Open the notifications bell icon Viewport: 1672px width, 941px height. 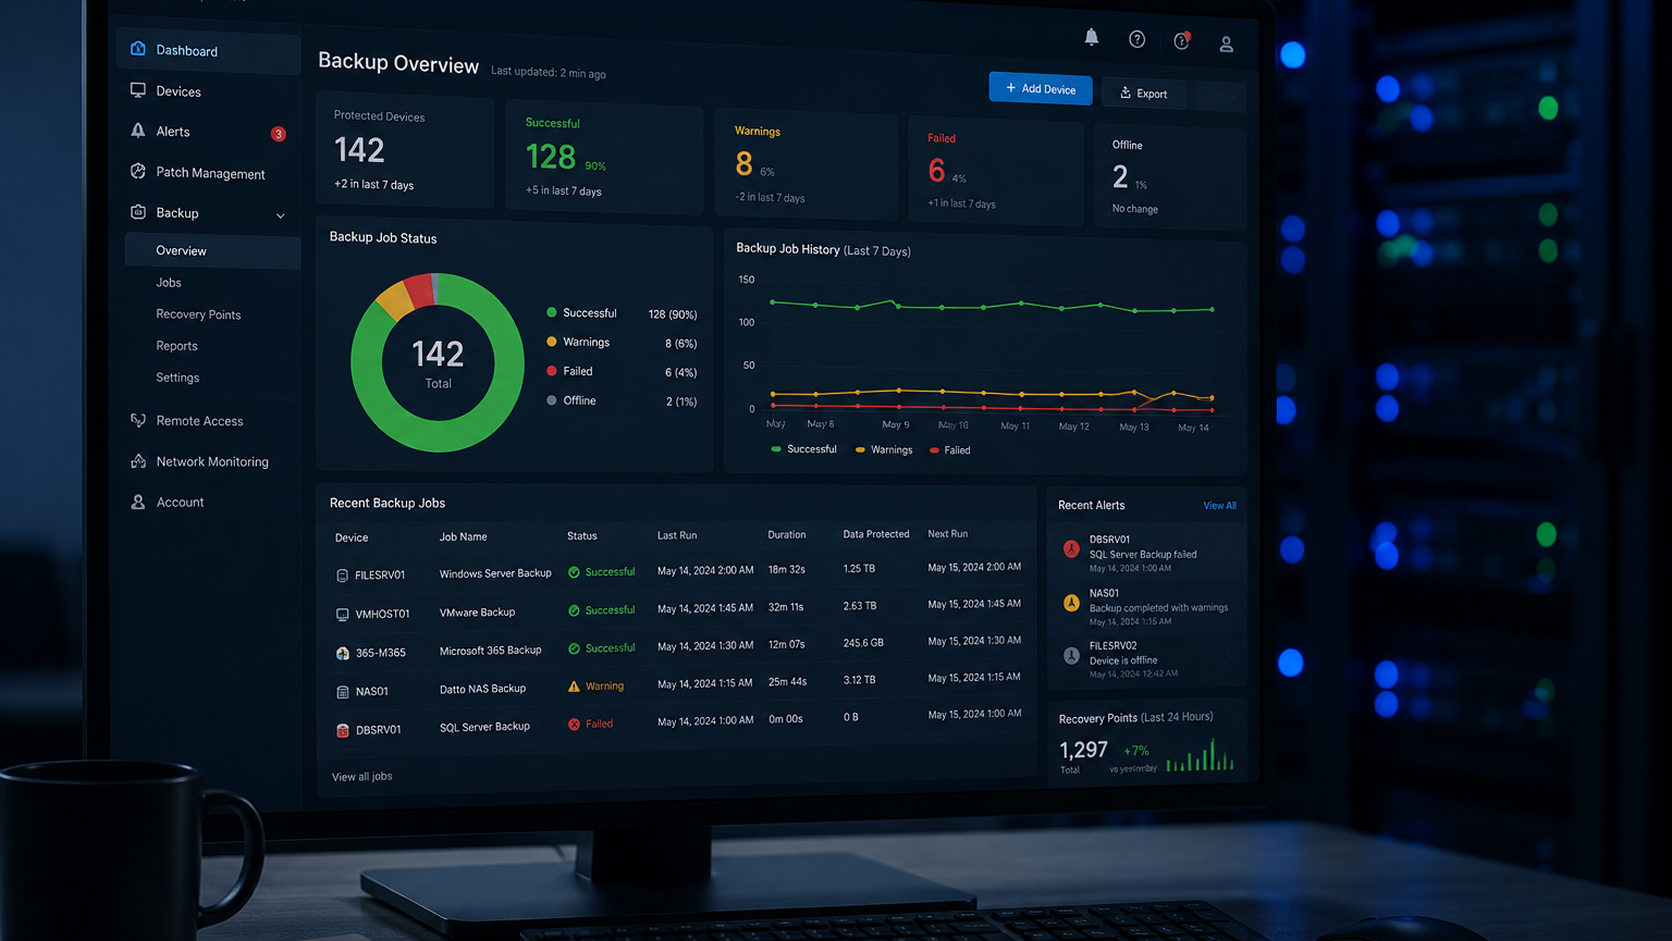1091,37
